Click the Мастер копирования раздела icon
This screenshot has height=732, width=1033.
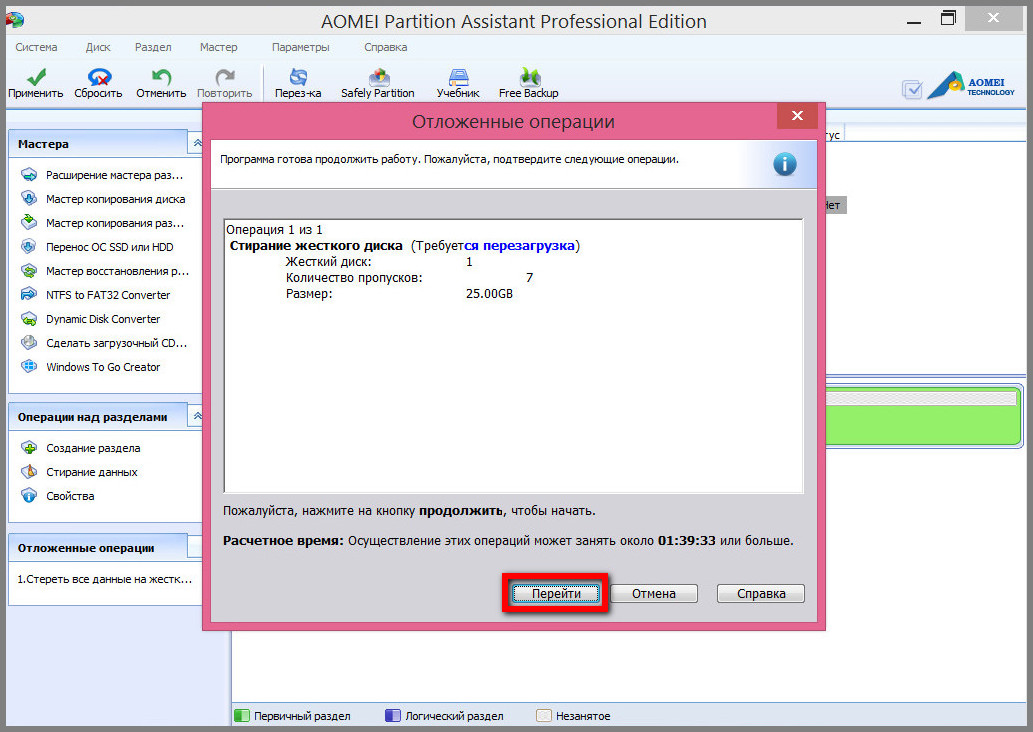[29, 222]
